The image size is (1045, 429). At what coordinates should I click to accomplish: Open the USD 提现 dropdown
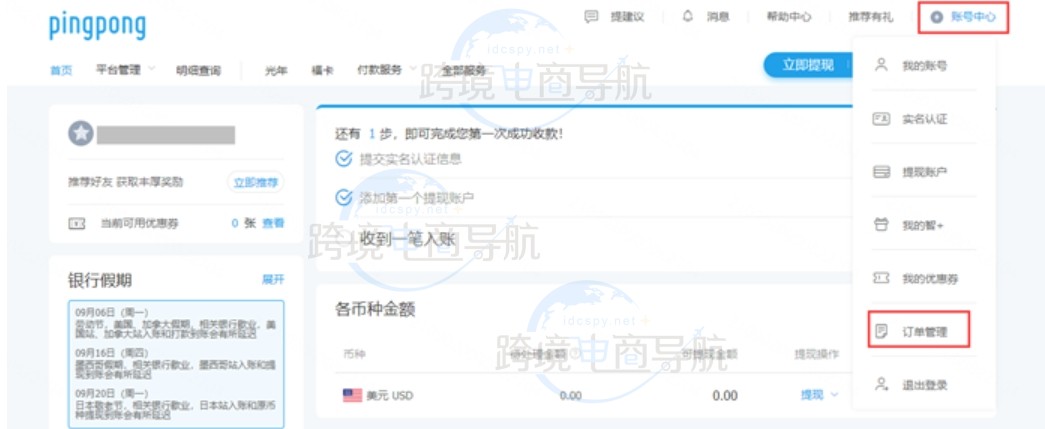click(x=819, y=395)
